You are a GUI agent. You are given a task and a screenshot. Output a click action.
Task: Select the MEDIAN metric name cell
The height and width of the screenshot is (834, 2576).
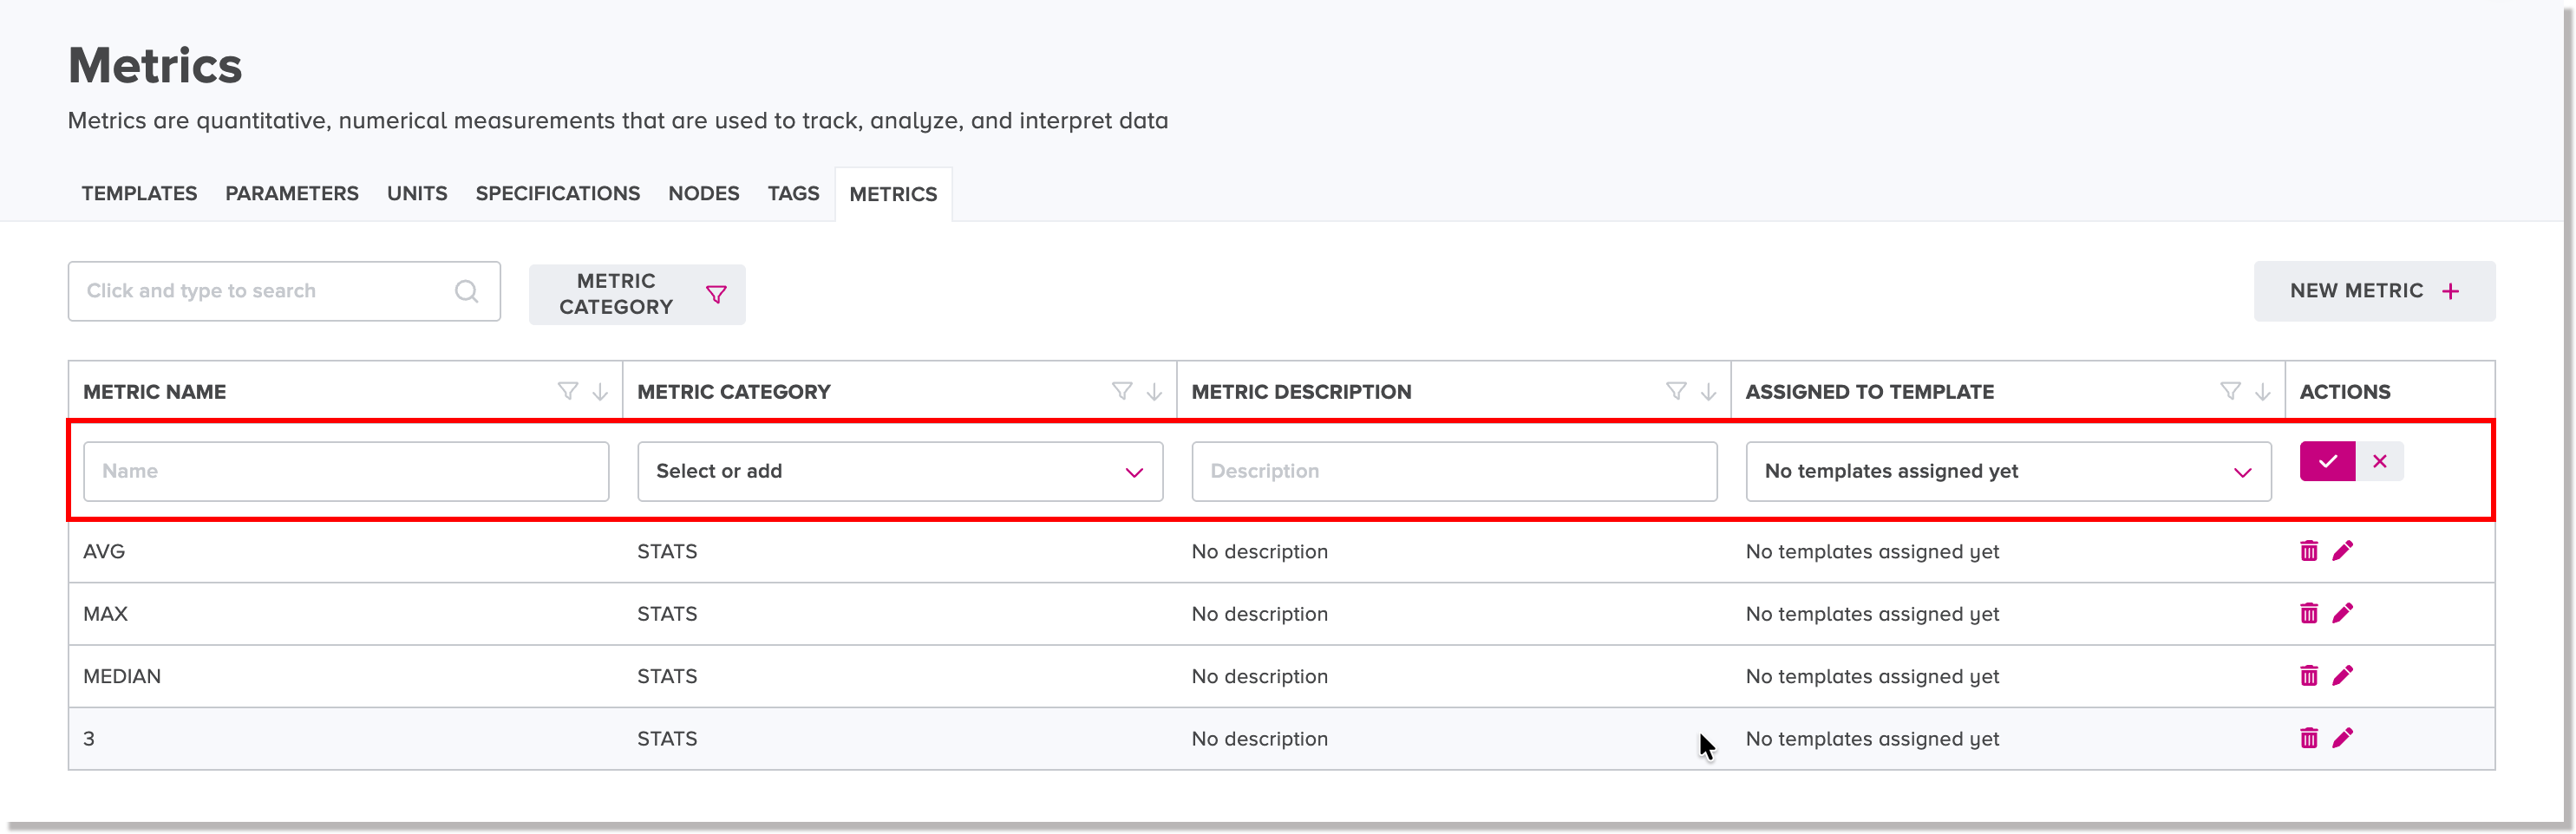122,676
